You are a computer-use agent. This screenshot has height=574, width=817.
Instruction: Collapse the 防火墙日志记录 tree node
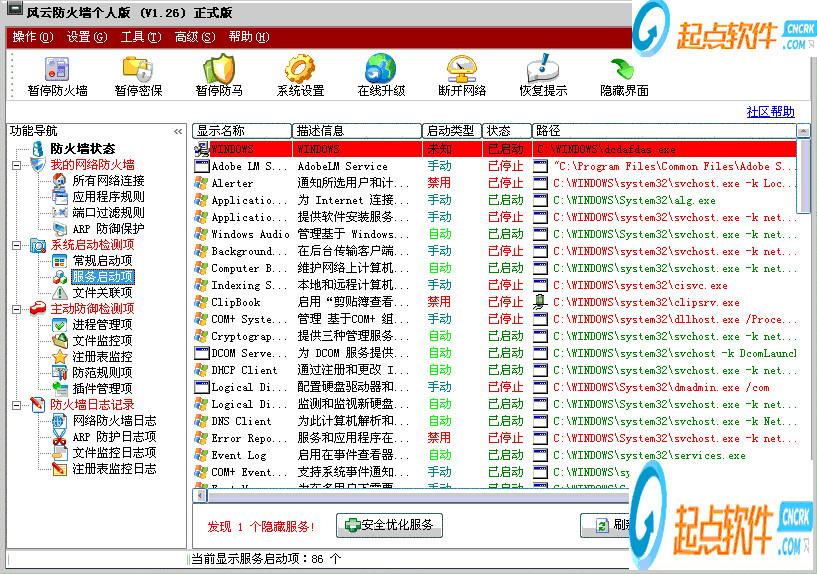pos(17,405)
